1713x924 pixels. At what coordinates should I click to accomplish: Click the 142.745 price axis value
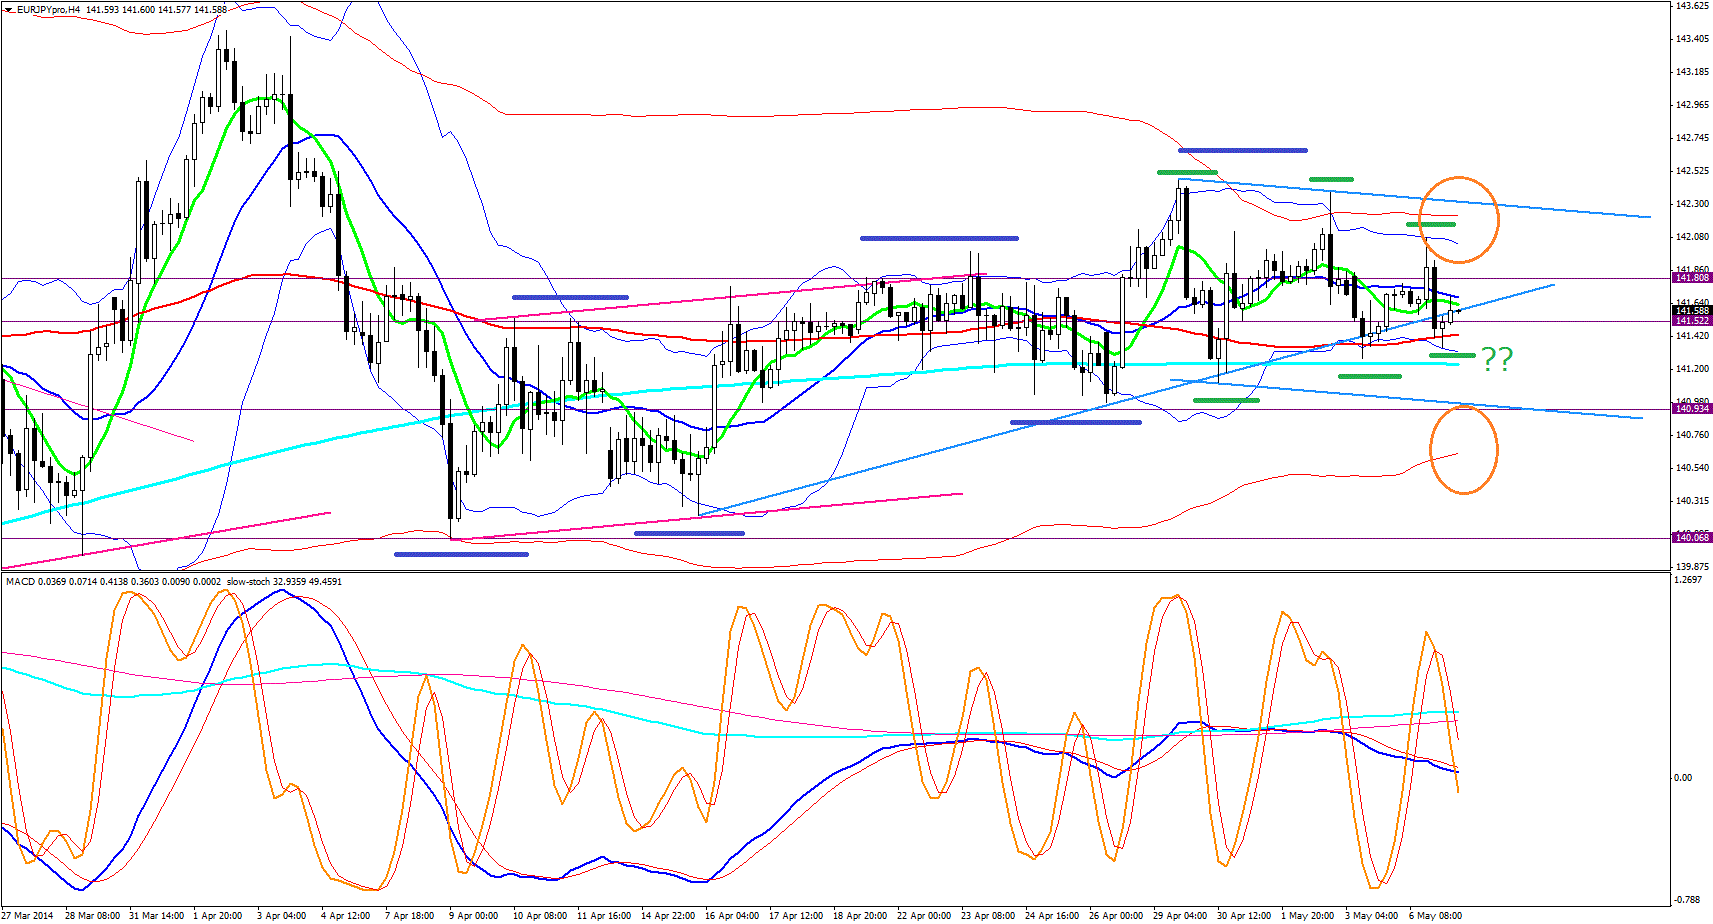[x=1692, y=138]
